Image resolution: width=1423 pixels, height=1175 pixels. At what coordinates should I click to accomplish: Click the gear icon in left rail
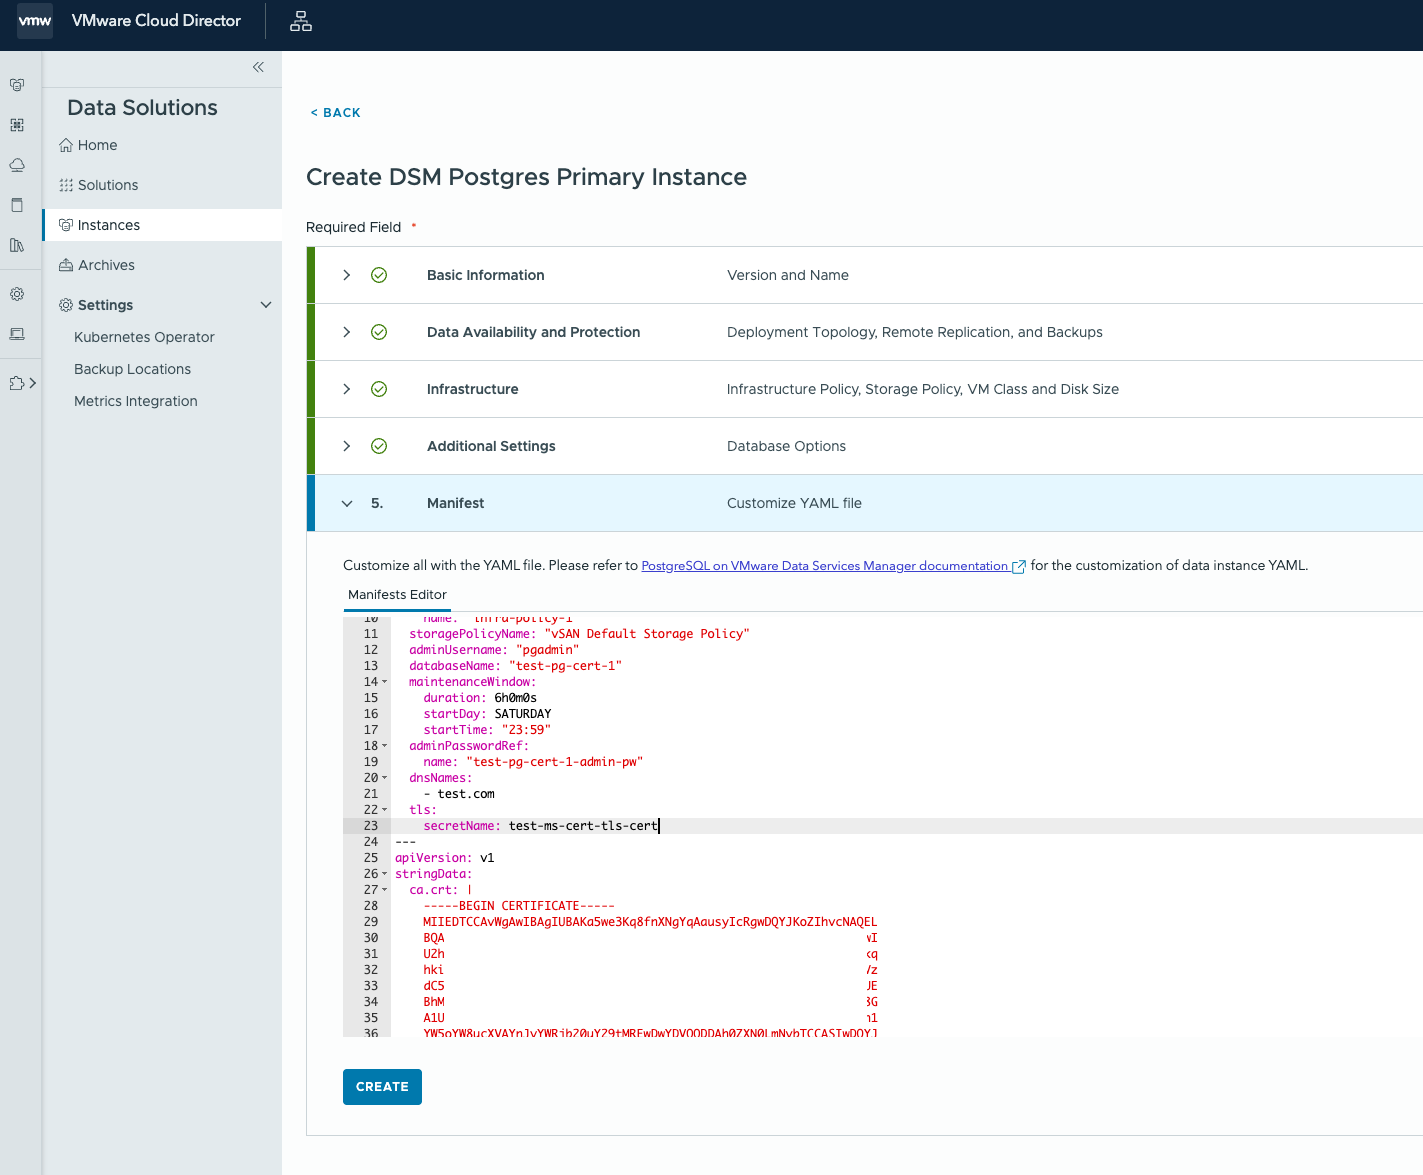(x=17, y=294)
